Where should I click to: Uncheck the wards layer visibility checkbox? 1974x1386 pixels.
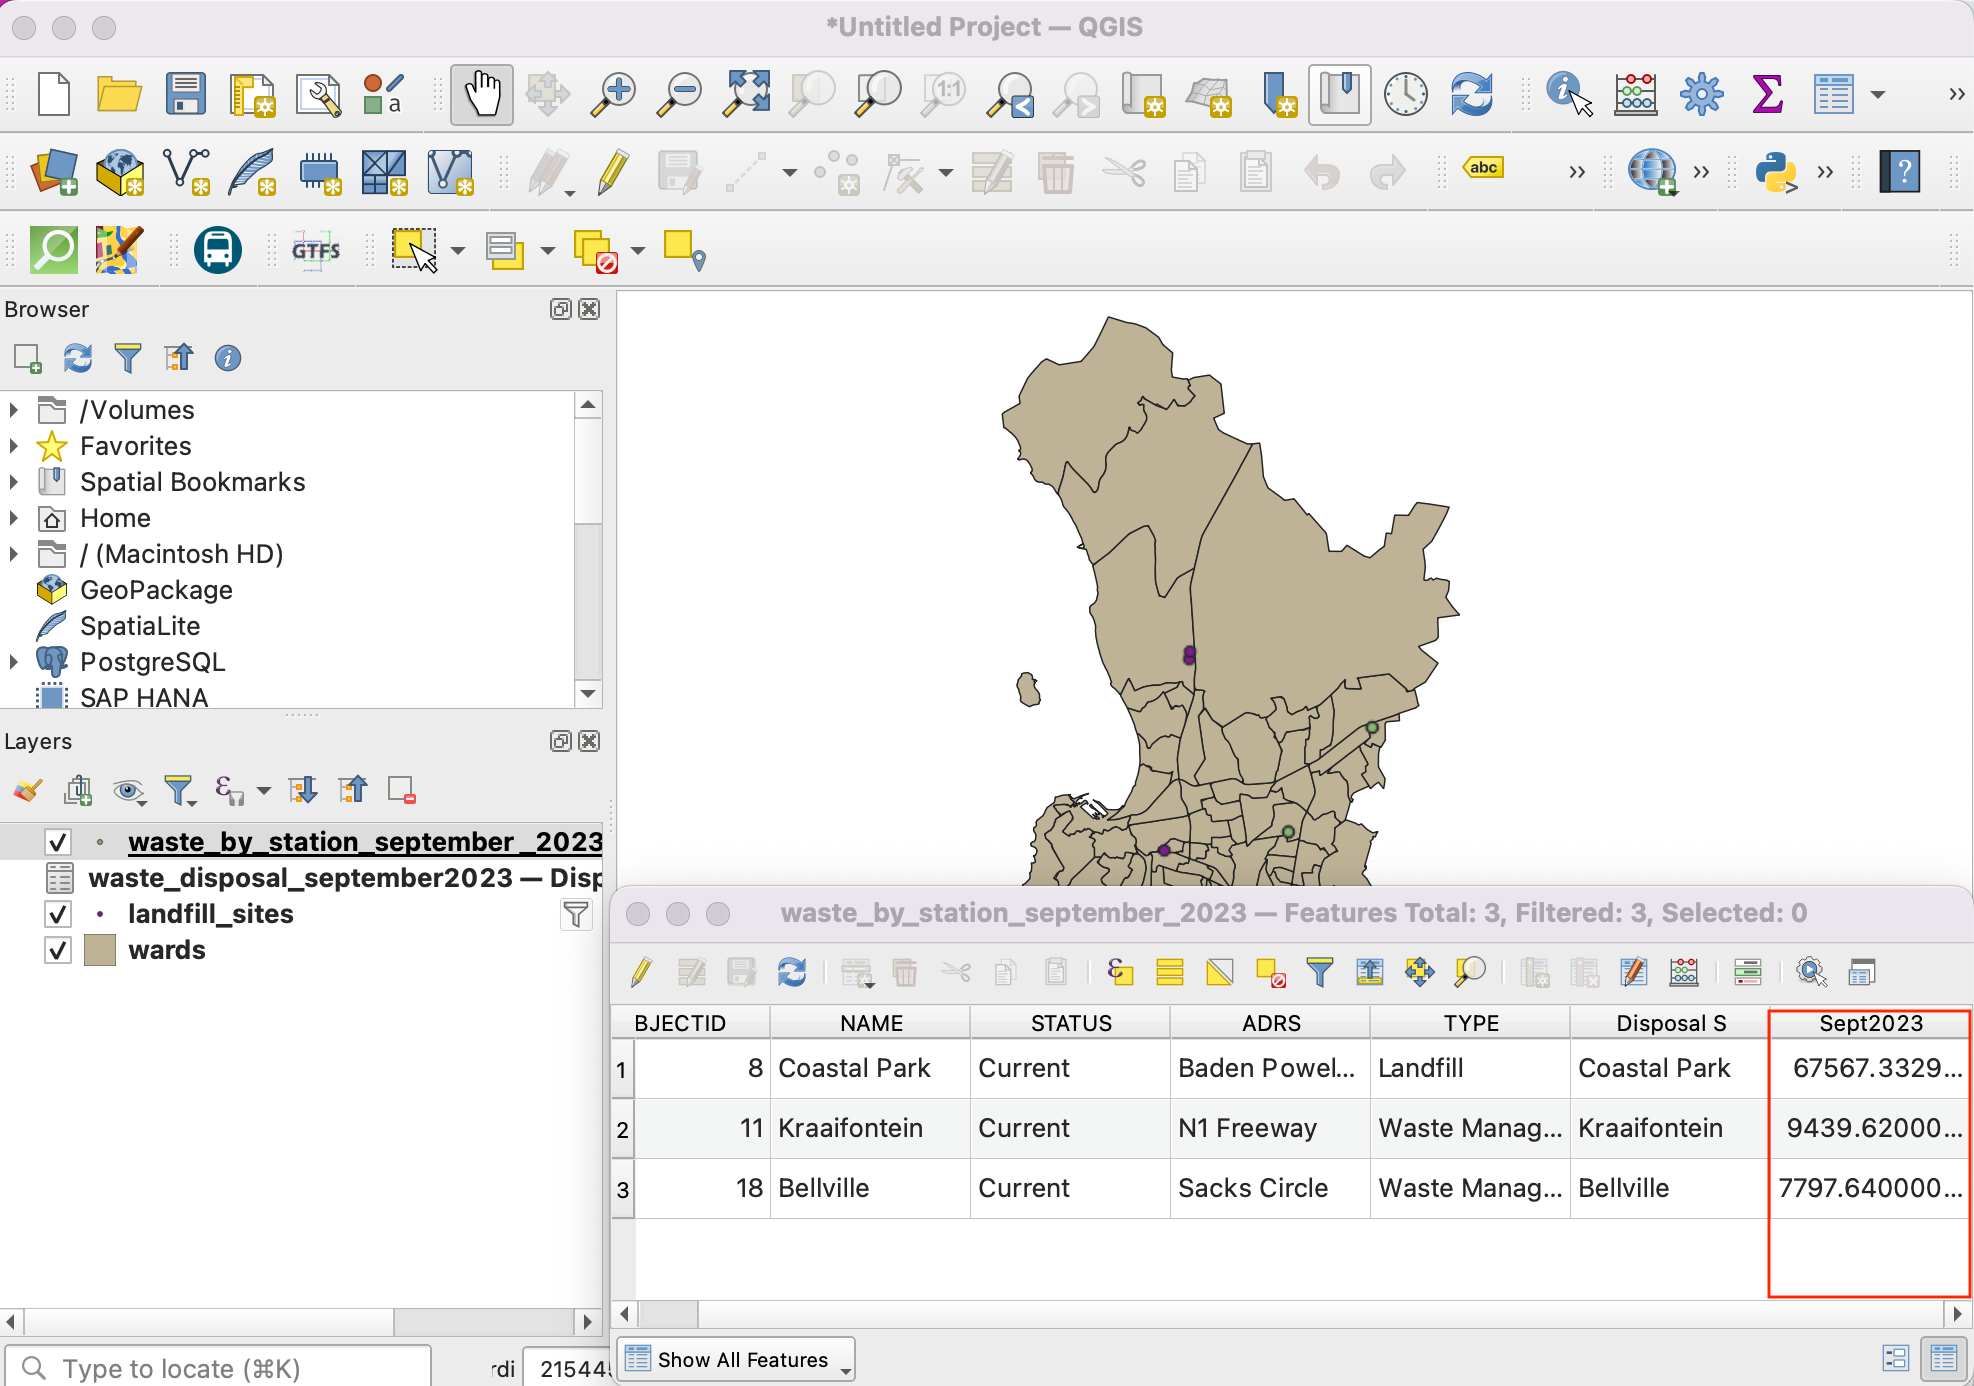pyautogui.click(x=58, y=950)
